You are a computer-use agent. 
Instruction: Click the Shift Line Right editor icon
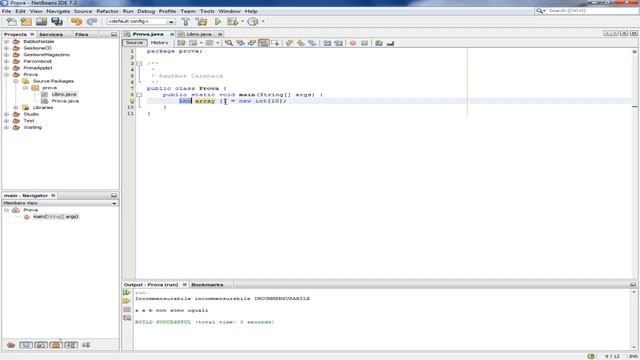coord(338,43)
